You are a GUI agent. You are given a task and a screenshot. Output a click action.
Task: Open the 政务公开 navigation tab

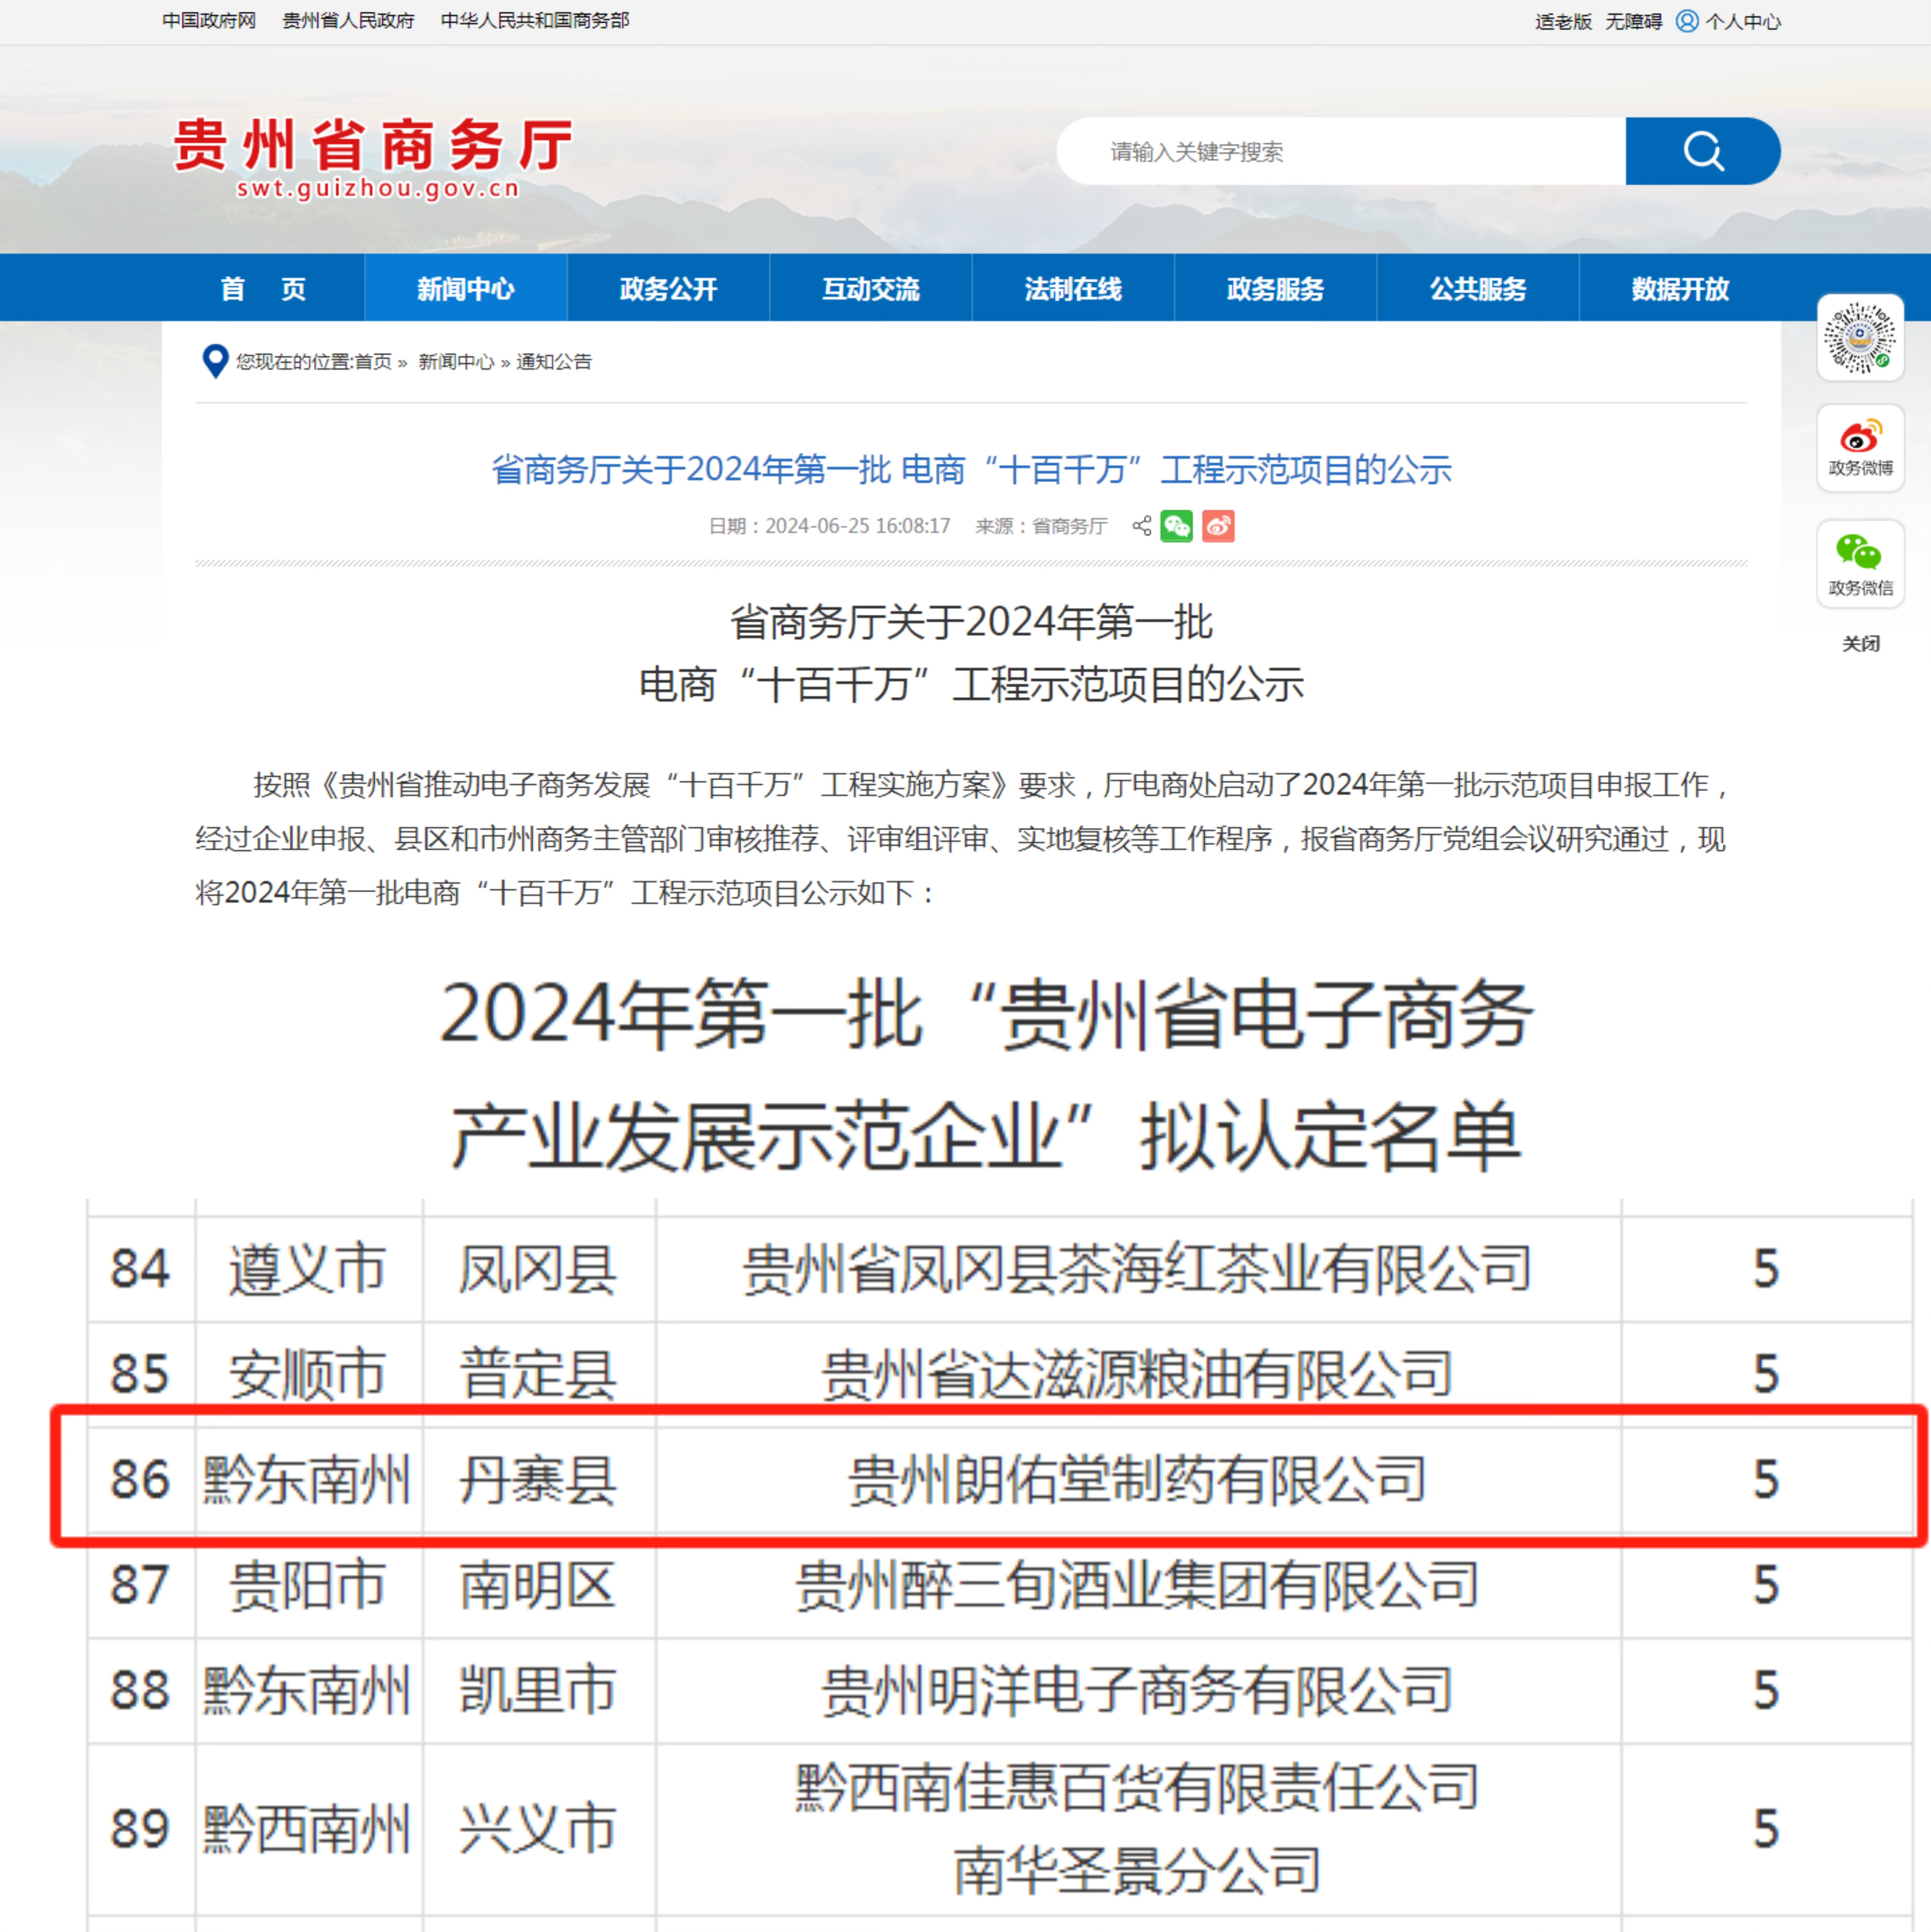pos(668,289)
